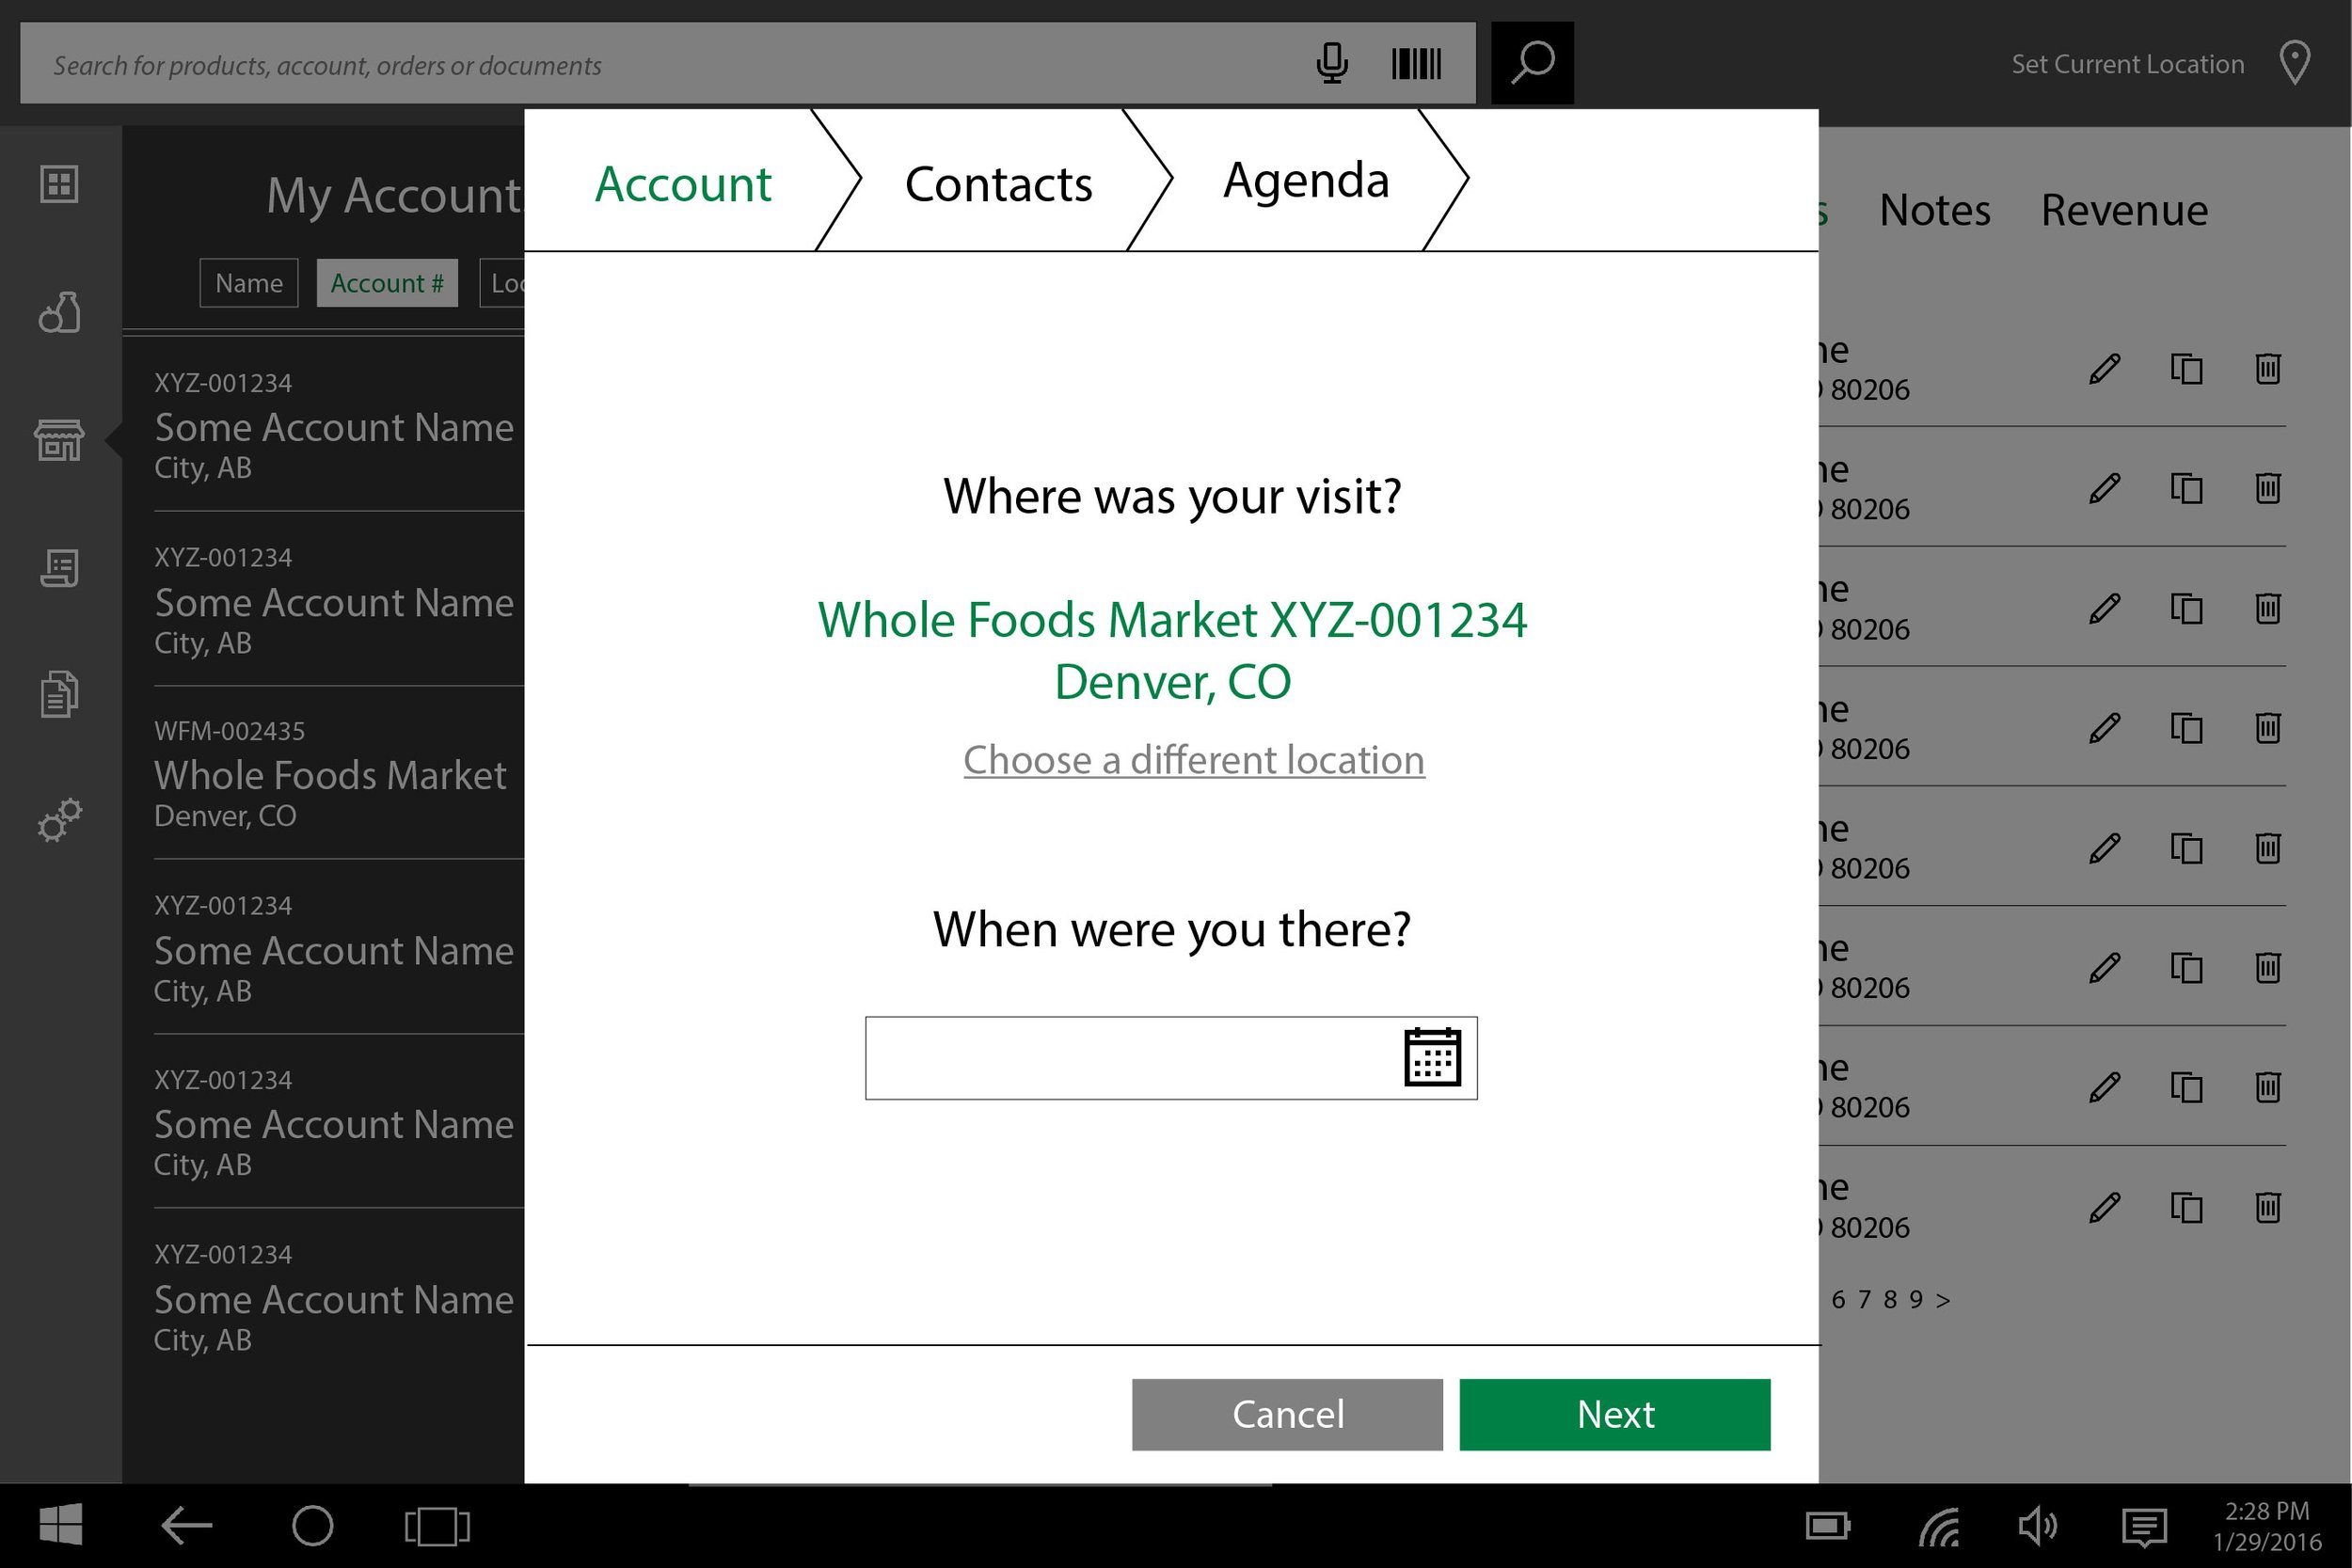The height and width of the screenshot is (1568, 2352).
Task: Select the microphone voice search icon
Action: coord(1333,63)
